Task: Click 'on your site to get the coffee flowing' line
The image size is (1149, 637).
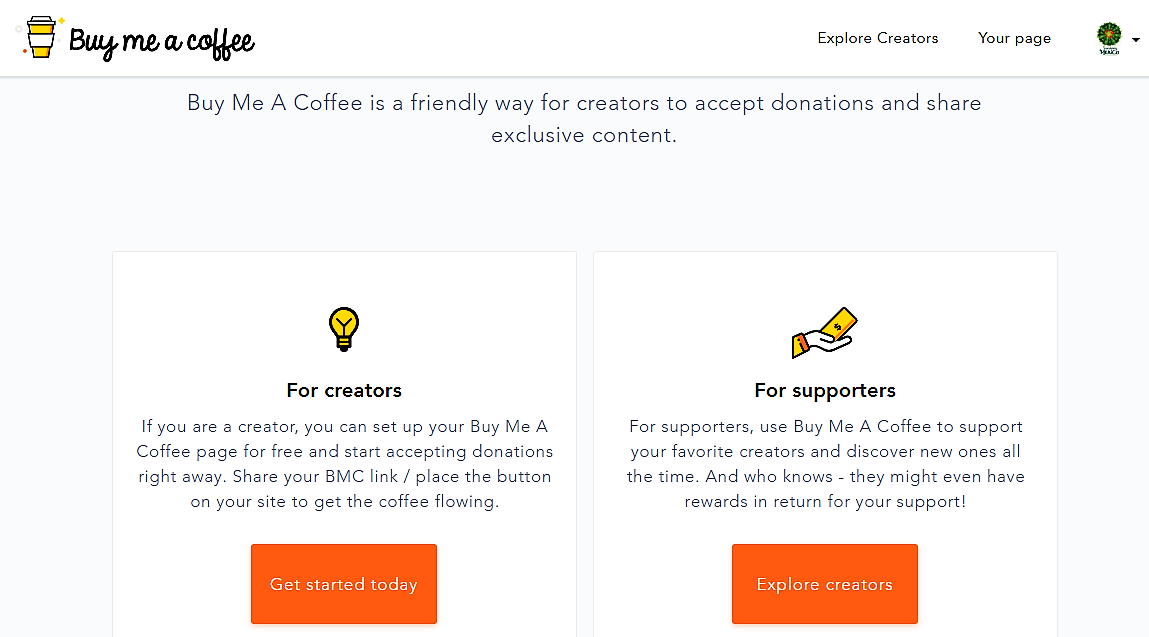Action: pos(343,501)
